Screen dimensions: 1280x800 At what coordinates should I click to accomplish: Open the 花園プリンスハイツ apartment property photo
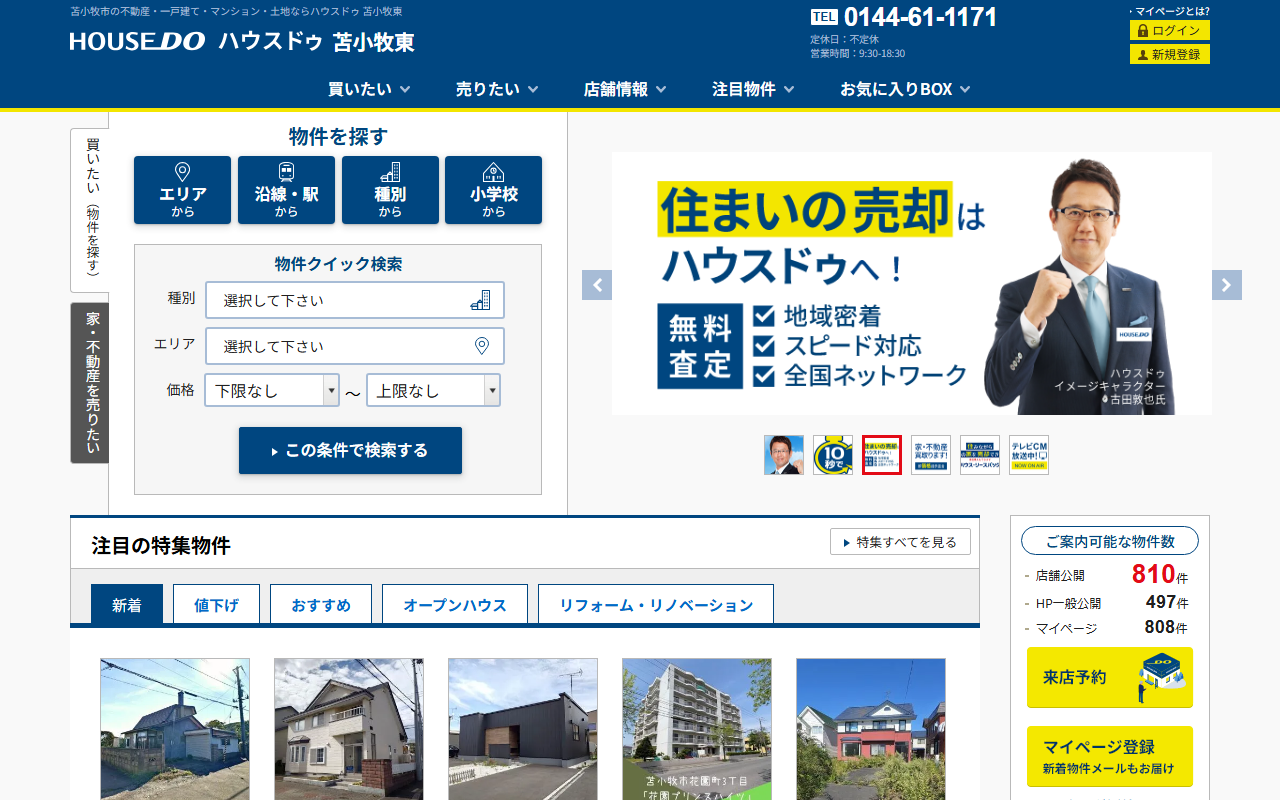(697, 729)
